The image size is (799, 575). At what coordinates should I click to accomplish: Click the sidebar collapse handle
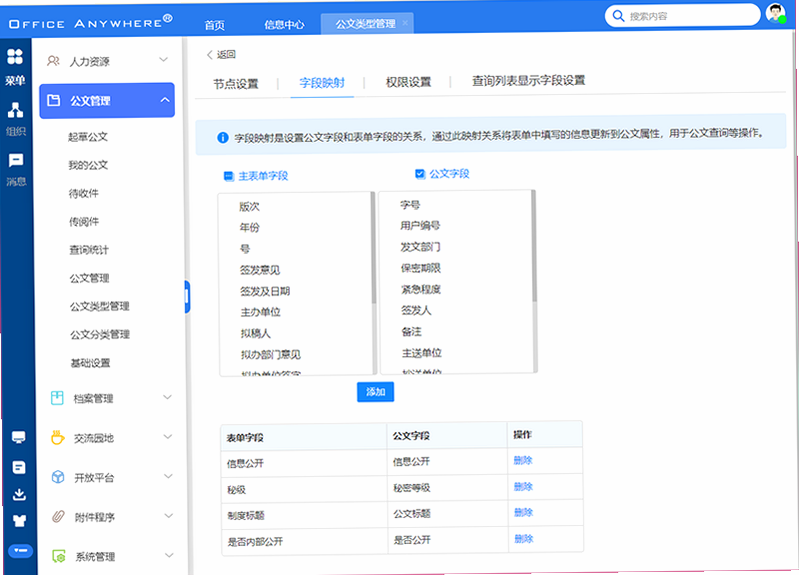pos(187,296)
